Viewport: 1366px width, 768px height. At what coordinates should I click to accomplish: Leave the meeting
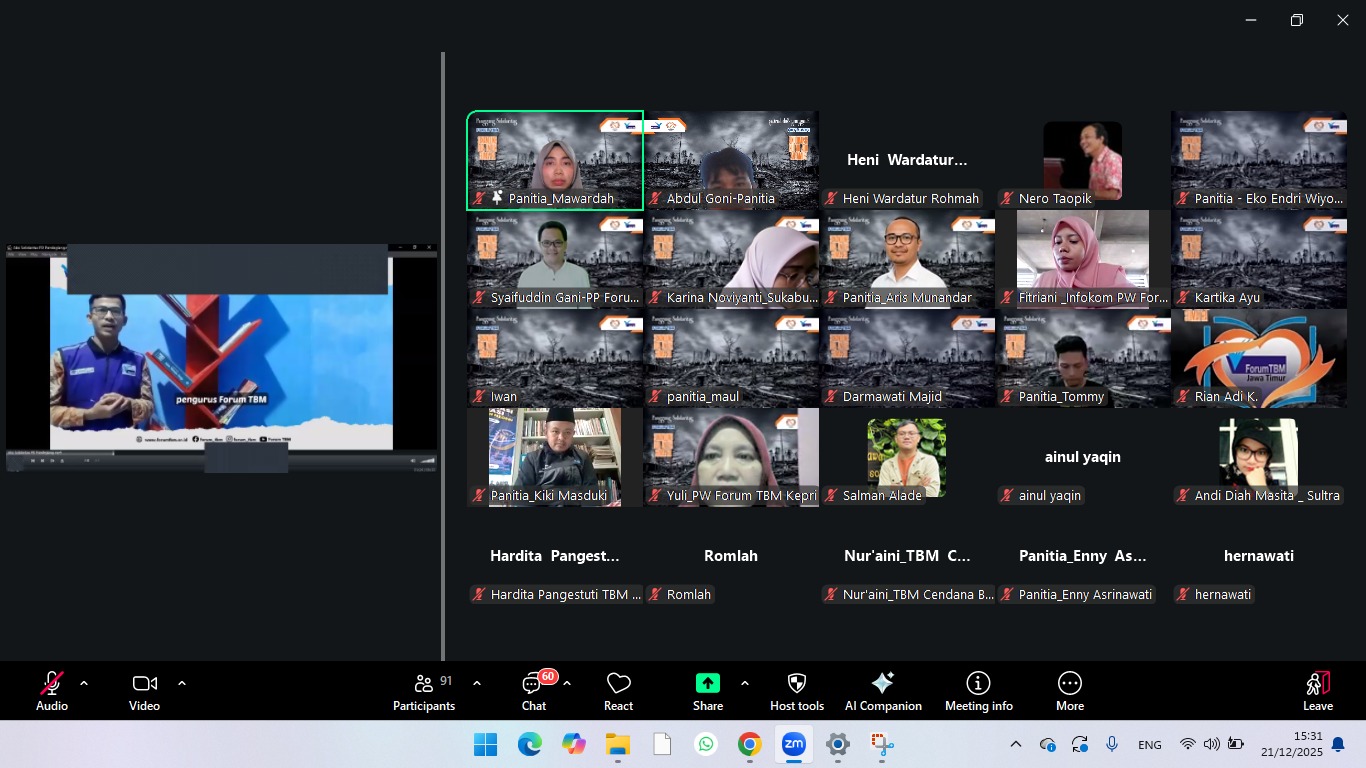1317,691
